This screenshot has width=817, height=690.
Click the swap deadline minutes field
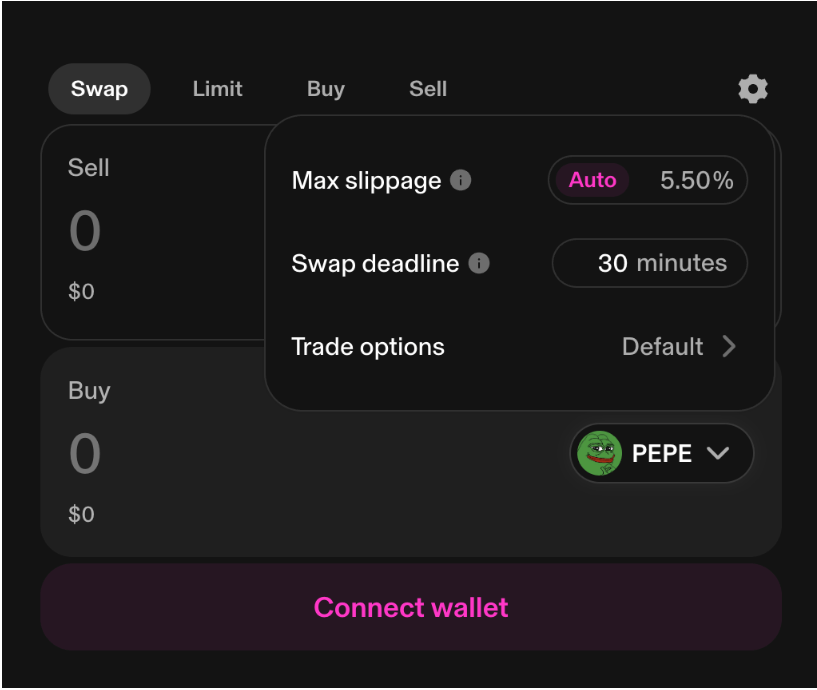tap(650, 263)
